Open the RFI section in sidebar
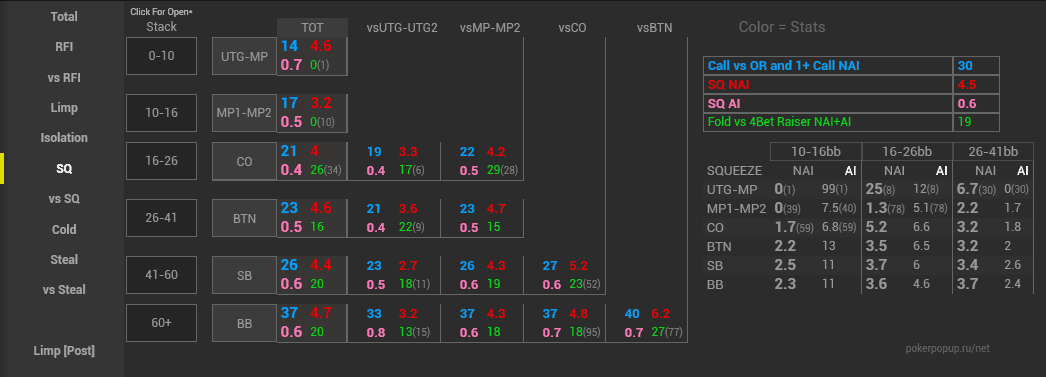This screenshot has height=377, width=1046. tap(64, 47)
